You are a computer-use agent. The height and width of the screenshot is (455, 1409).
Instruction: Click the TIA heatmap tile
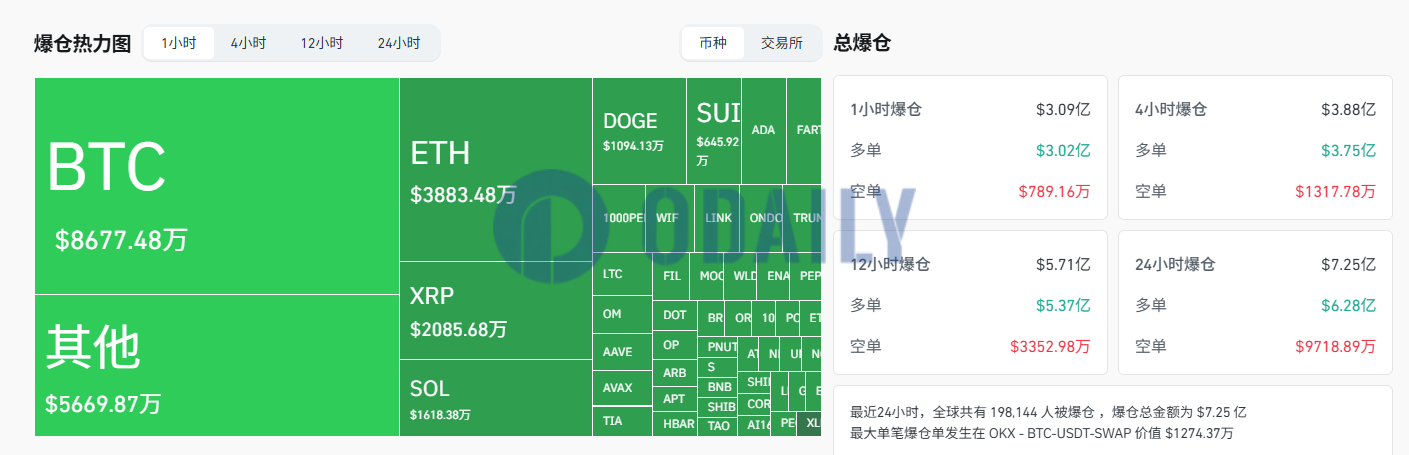tap(622, 421)
